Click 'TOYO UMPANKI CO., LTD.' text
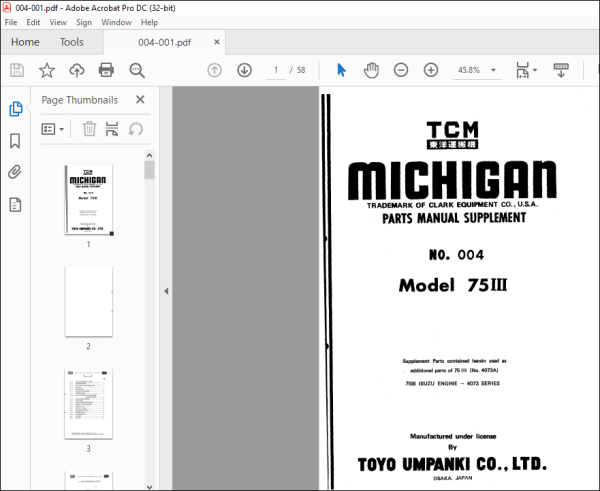 pyautogui.click(x=452, y=464)
